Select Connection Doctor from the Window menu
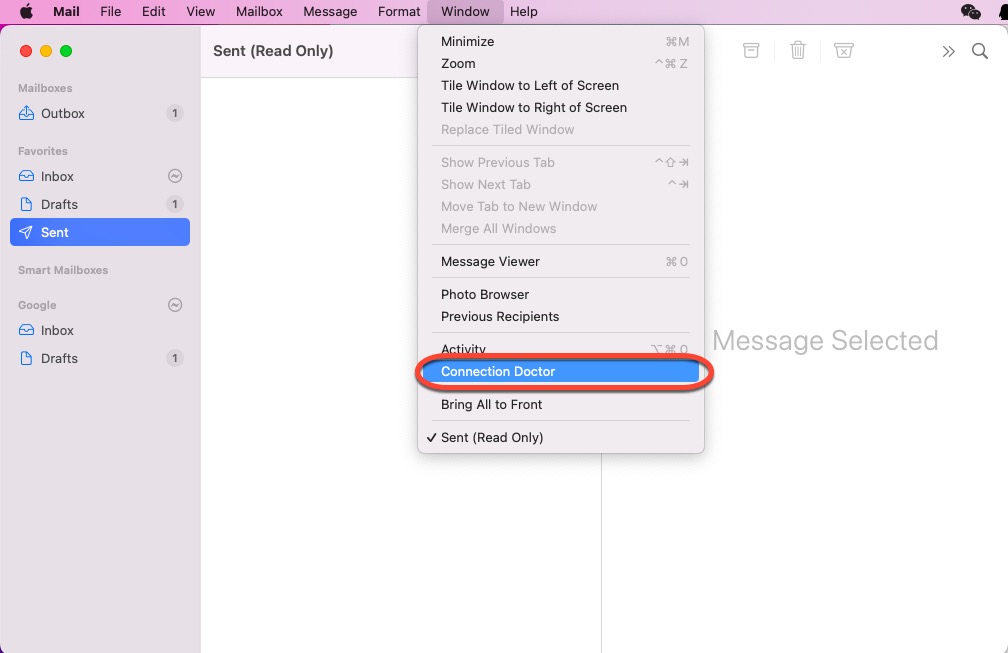This screenshot has height=653, width=1008. pyautogui.click(x=498, y=371)
